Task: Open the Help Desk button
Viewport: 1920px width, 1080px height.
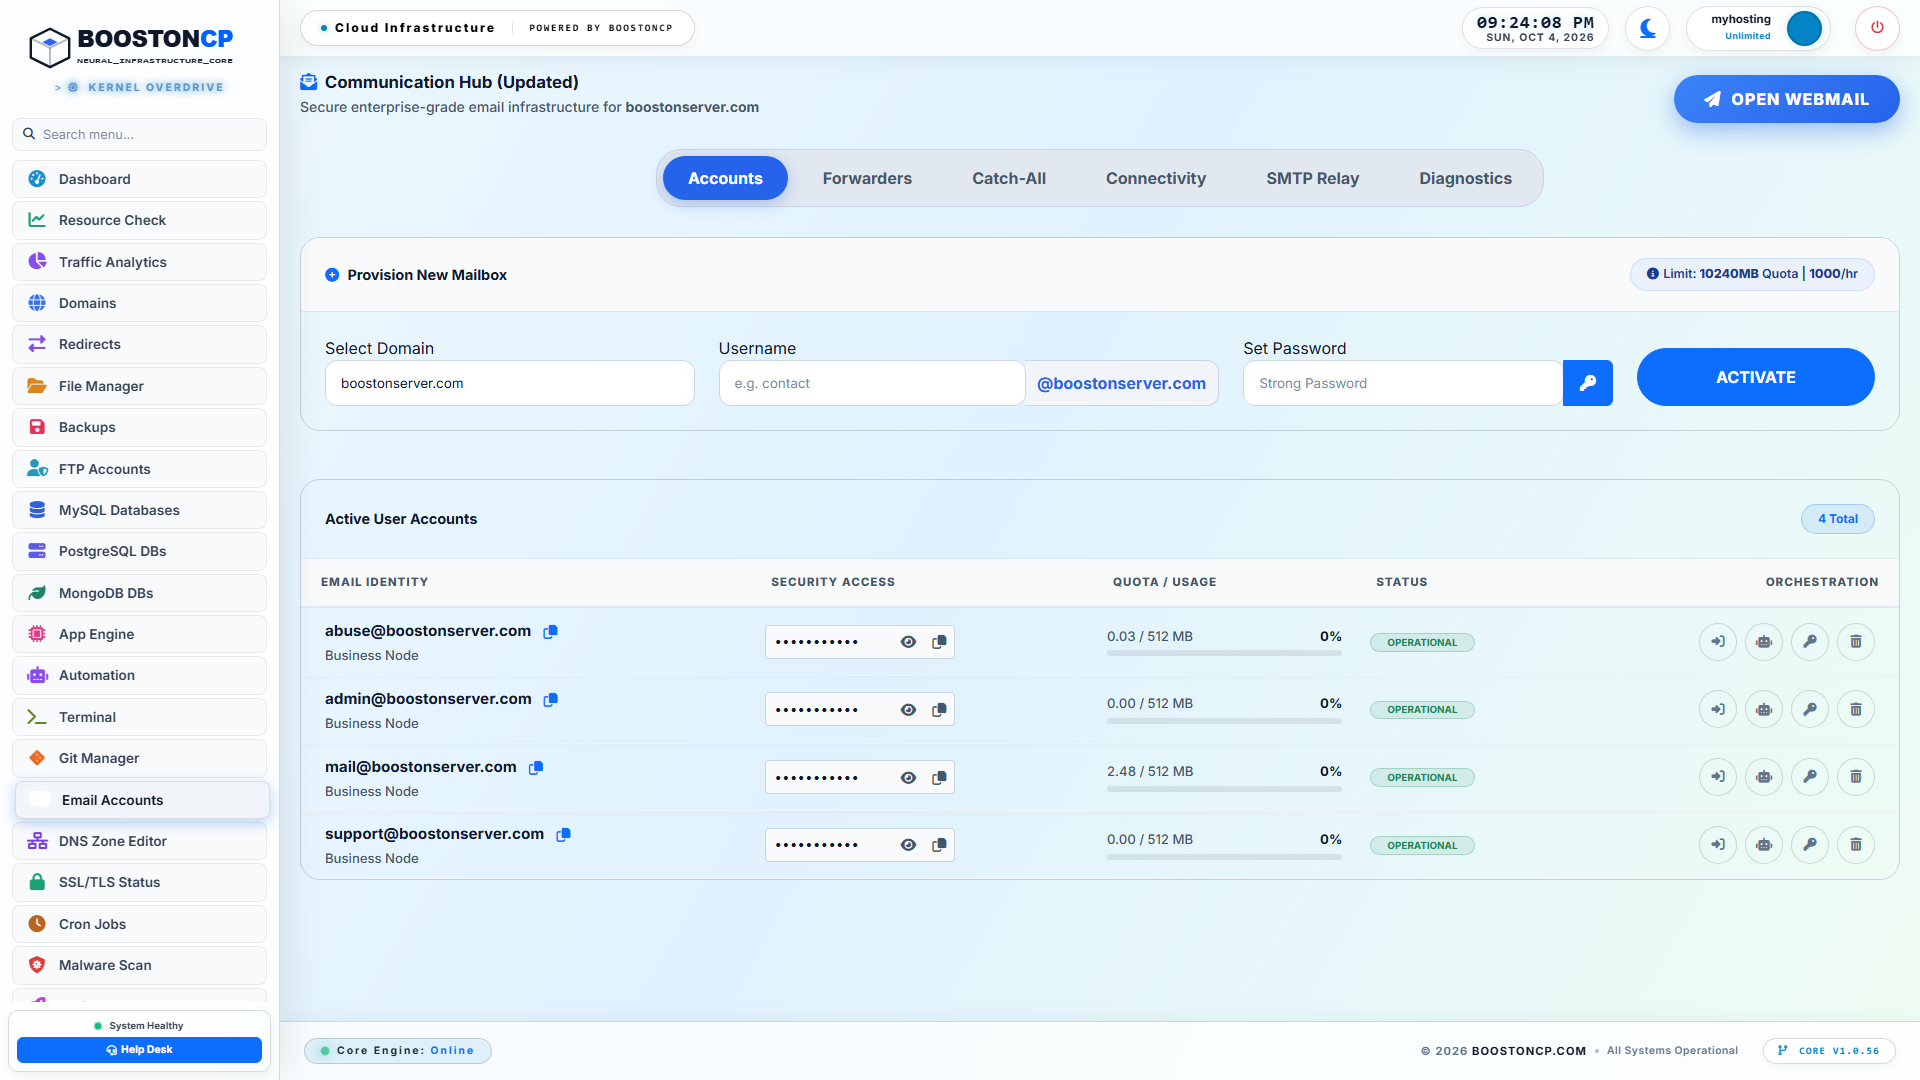Action: tap(139, 1050)
